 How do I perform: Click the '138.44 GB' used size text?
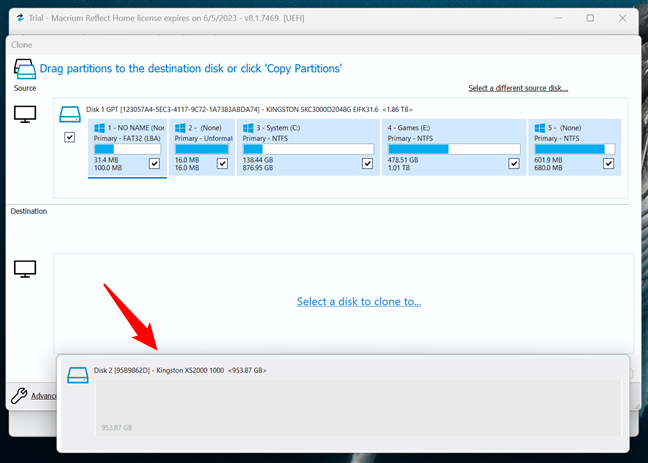[x=258, y=160]
